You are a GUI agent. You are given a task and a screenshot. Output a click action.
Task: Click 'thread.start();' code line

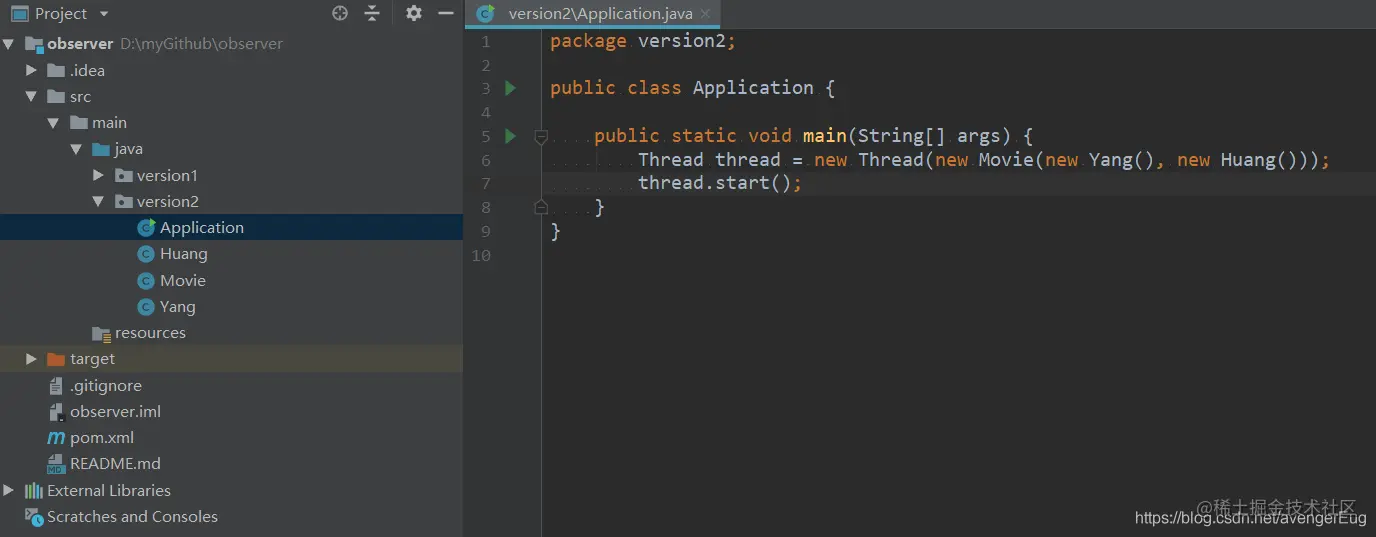coord(720,183)
